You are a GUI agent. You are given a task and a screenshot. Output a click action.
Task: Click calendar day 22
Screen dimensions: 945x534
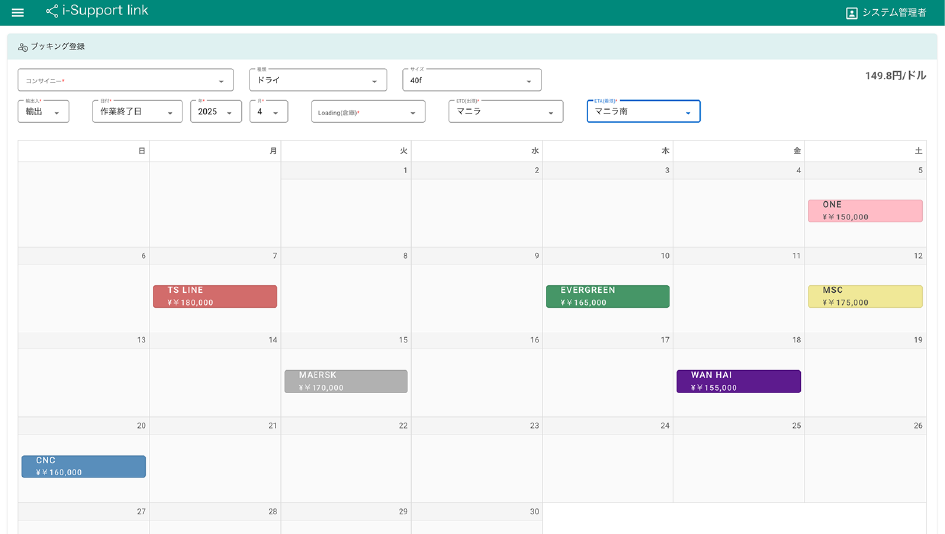pyautogui.click(x=346, y=460)
